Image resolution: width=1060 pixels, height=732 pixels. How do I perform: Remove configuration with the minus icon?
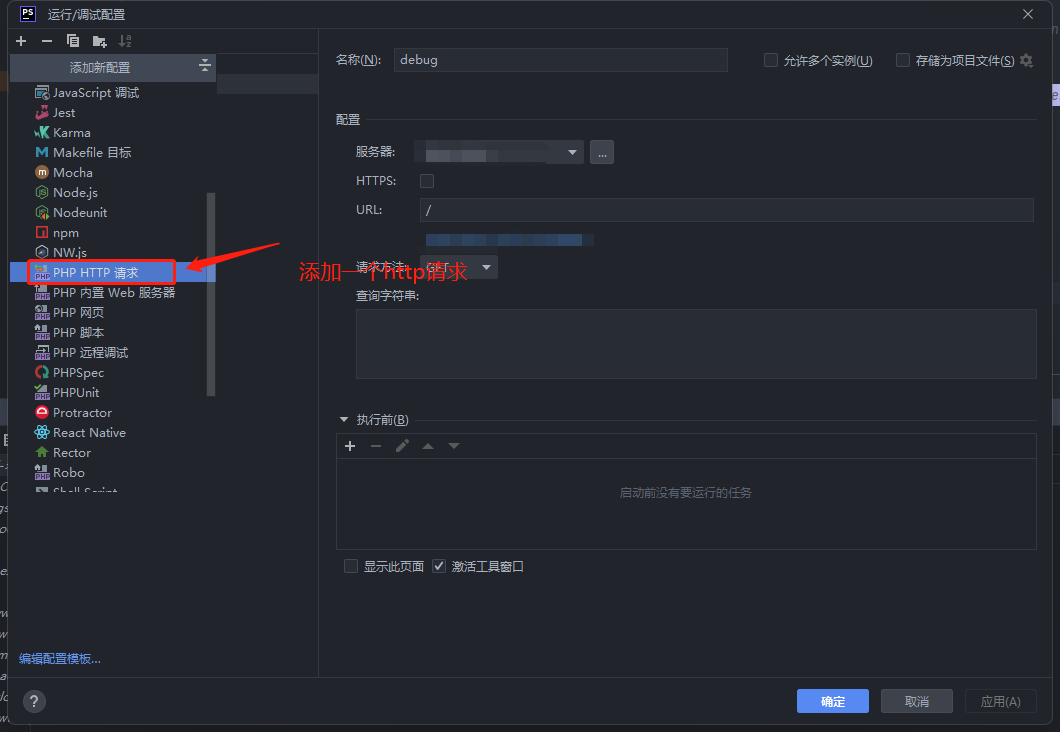click(47, 41)
